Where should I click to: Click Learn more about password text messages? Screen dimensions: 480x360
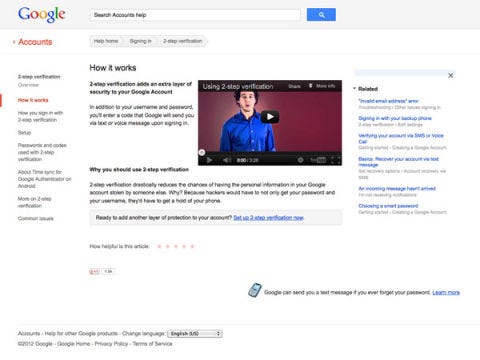pyautogui.click(x=446, y=293)
